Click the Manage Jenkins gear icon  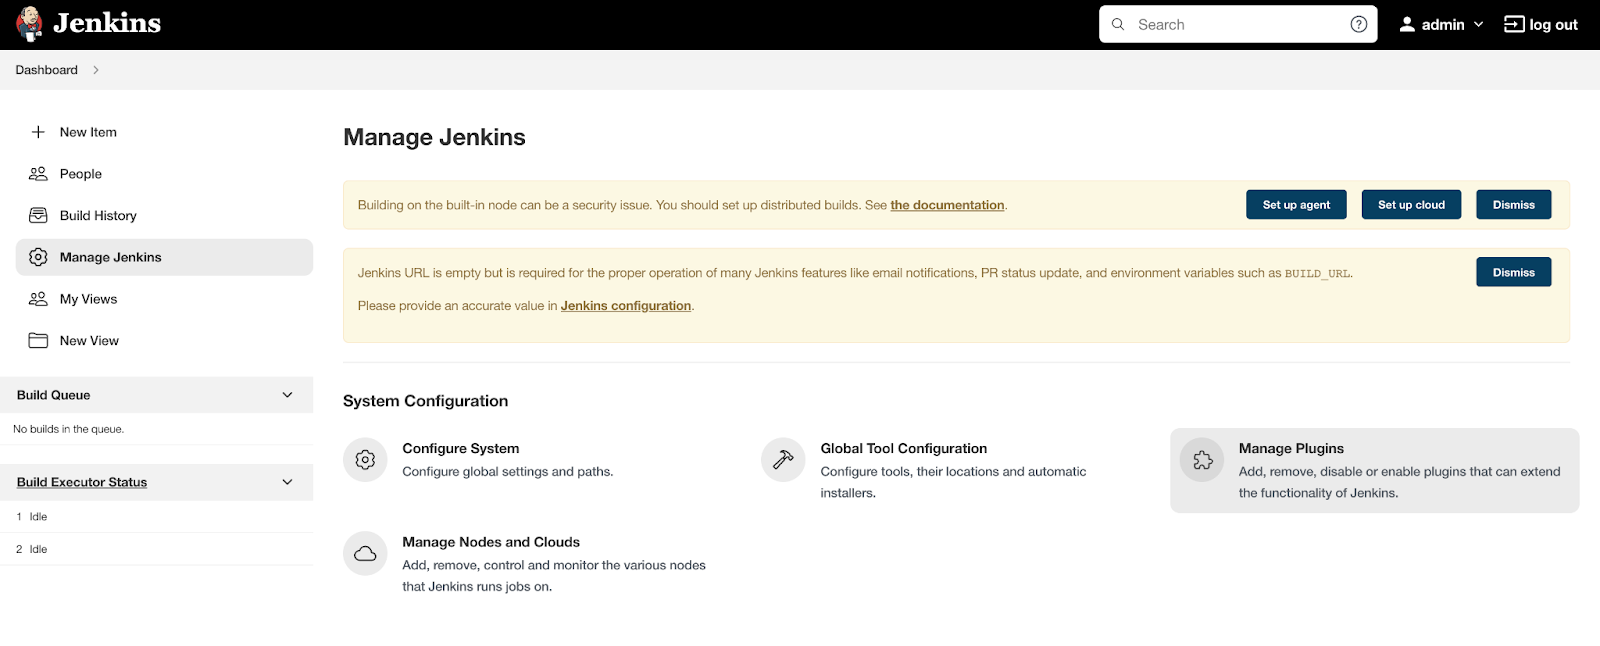click(38, 257)
